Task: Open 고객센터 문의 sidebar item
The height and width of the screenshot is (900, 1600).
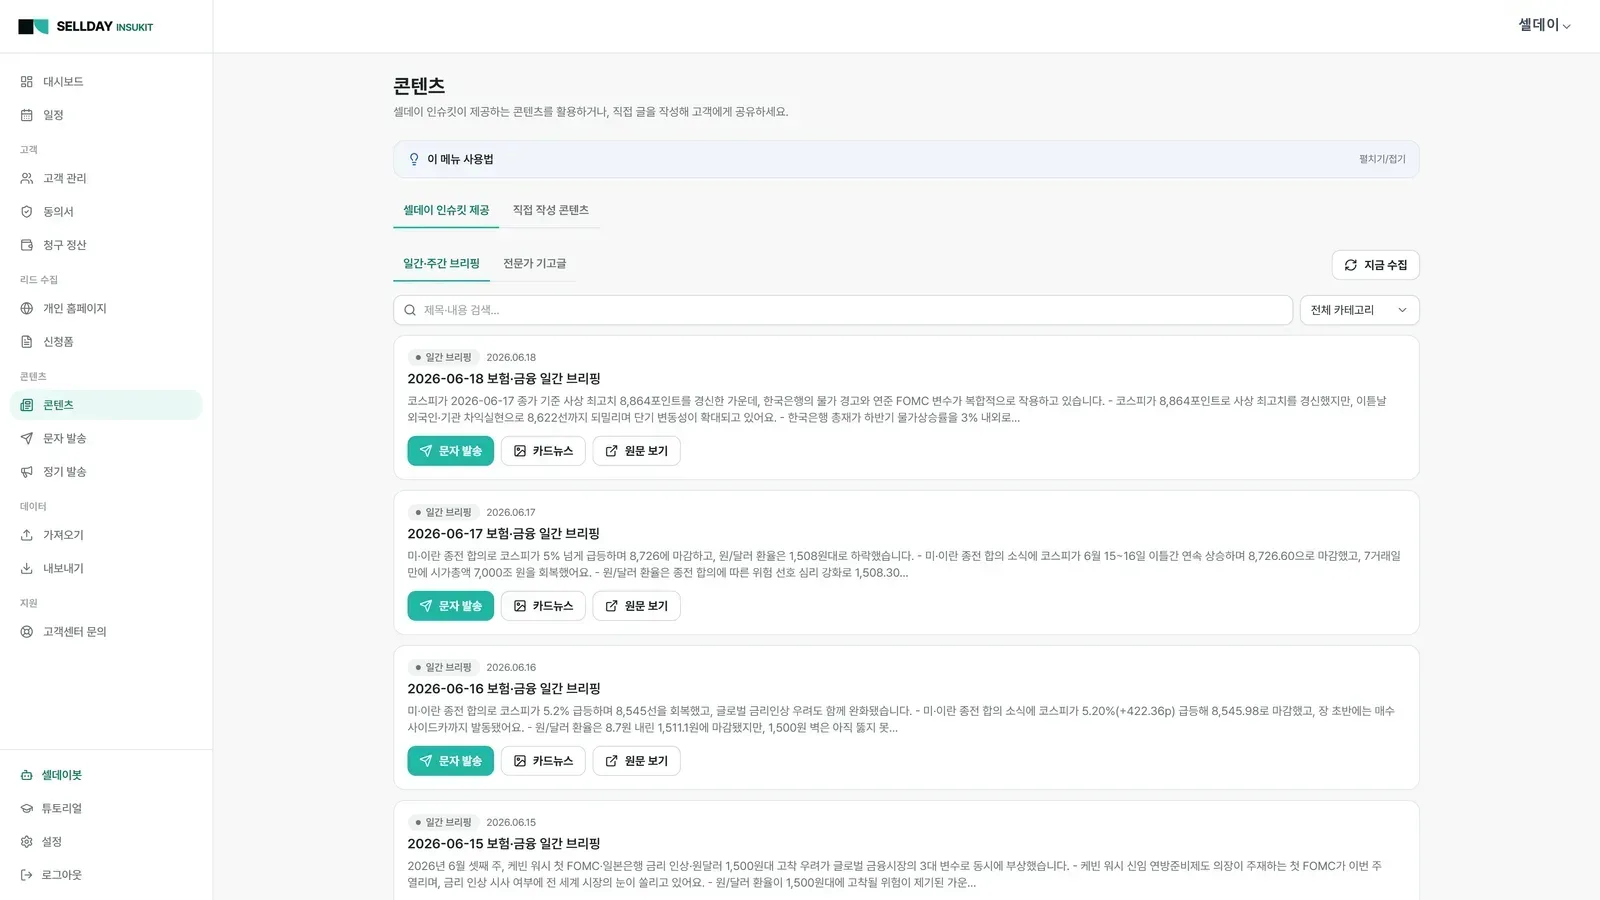Action: click(x=106, y=632)
